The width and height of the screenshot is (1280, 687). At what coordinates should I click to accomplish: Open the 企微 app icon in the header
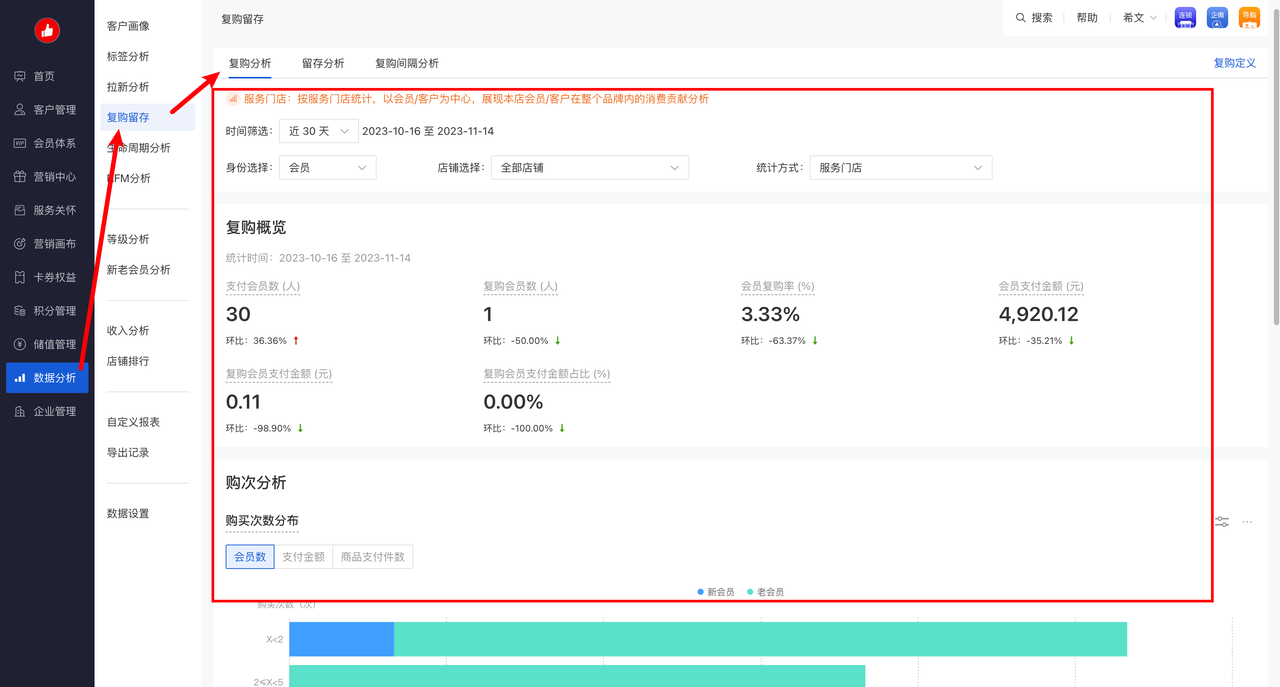1217,17
